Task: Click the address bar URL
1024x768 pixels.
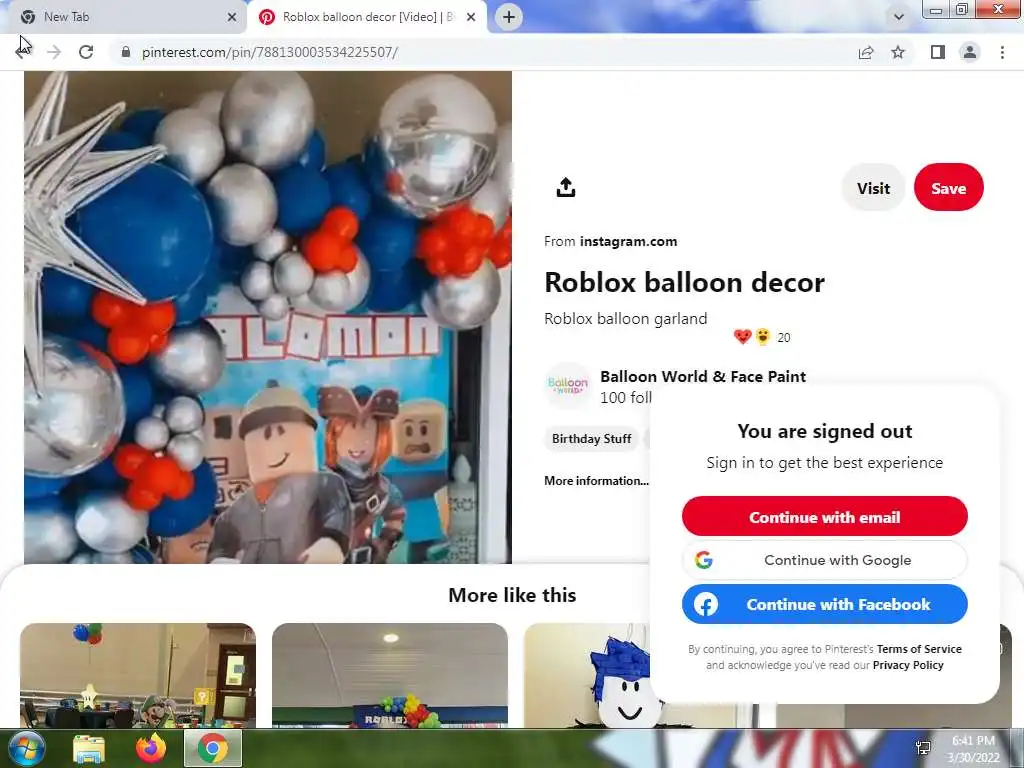Action: coord(270,52)
